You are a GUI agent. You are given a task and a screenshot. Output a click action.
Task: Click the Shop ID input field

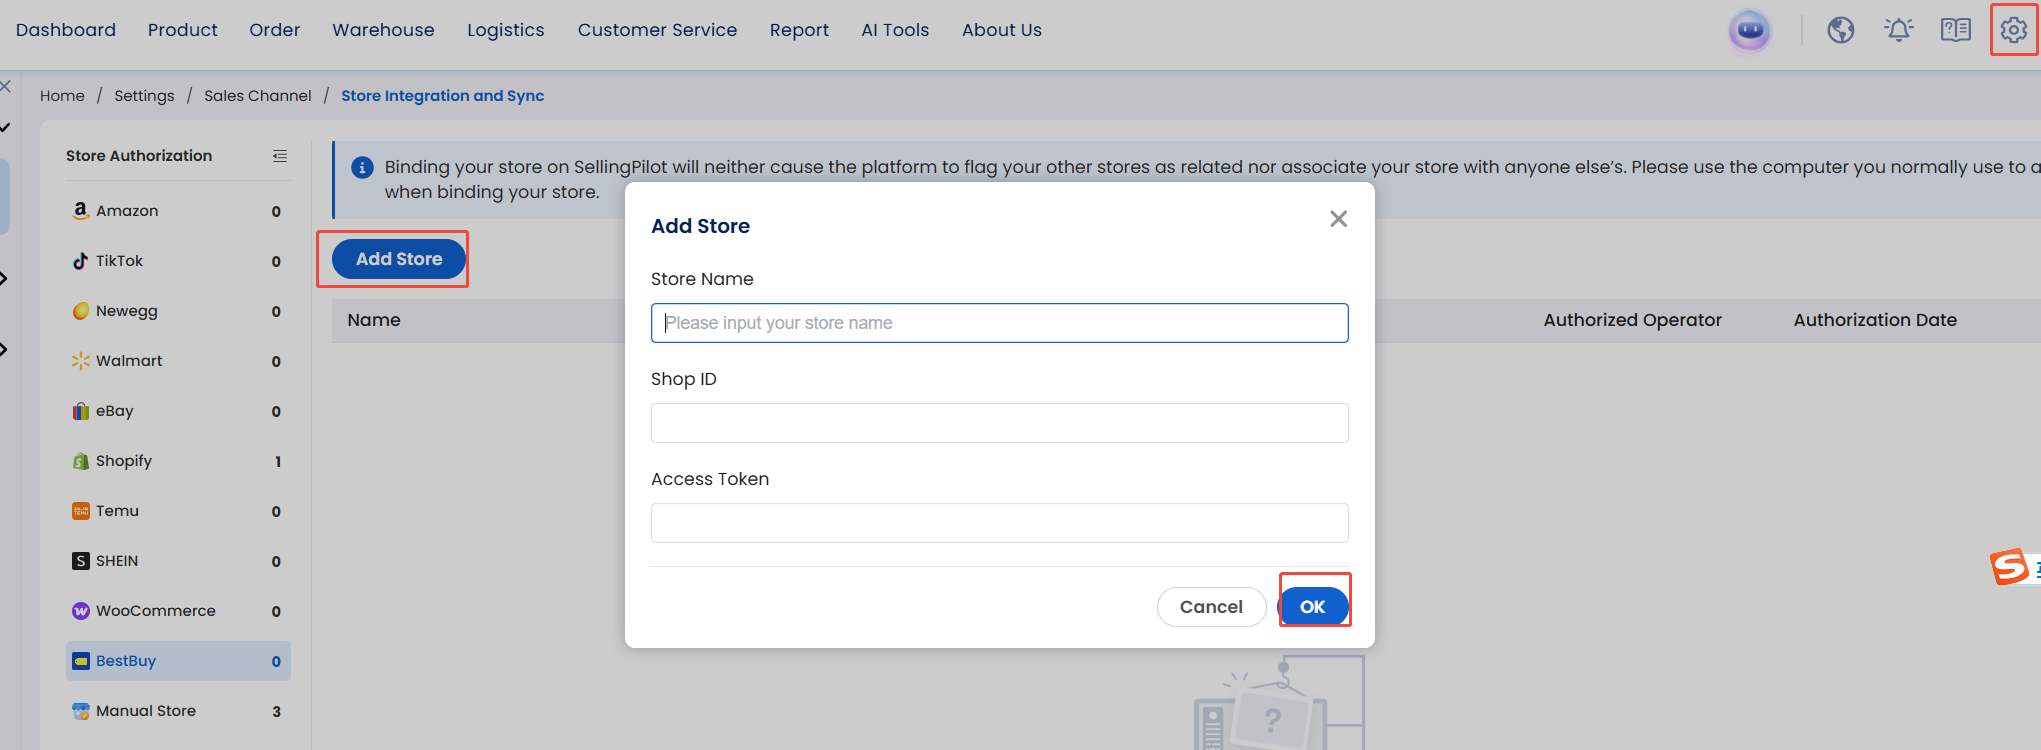pyautogui.click(x=999, y=423)
